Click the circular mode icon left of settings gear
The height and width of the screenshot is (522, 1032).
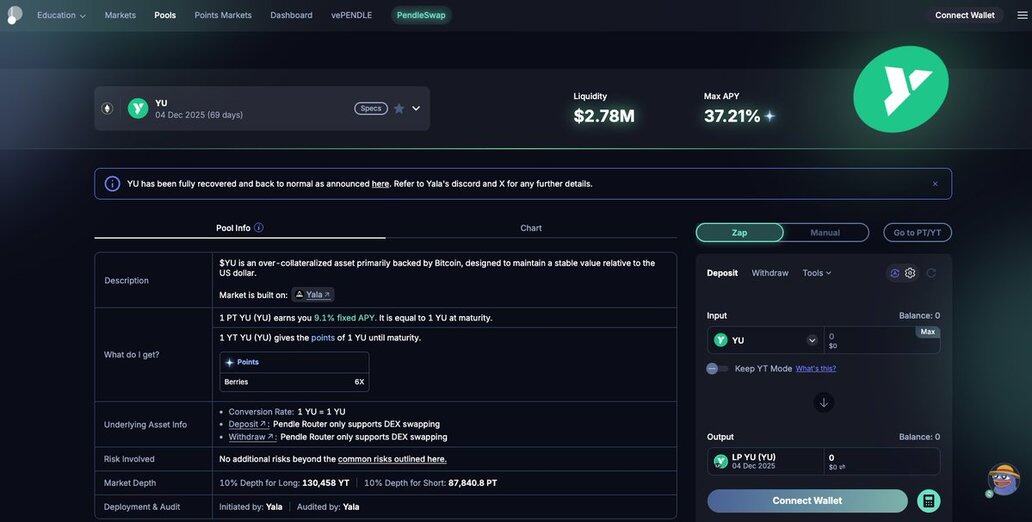click(x=894, y=273)
